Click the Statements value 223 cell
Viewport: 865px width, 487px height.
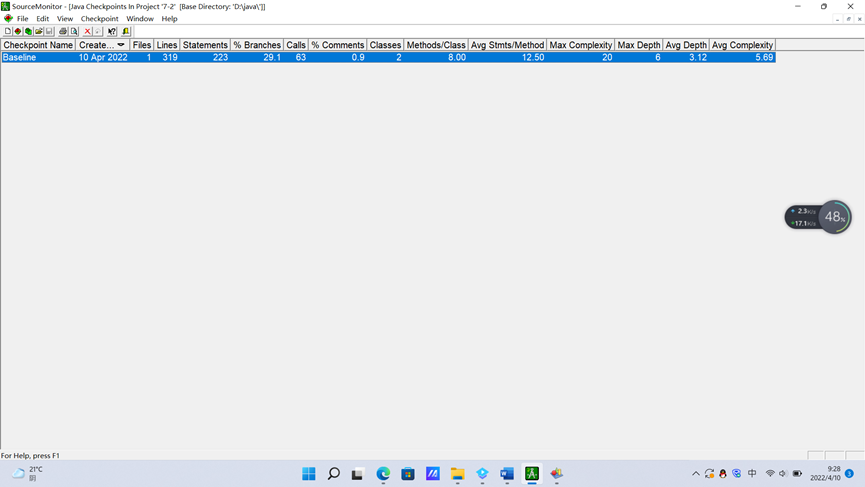click(220, 57)
